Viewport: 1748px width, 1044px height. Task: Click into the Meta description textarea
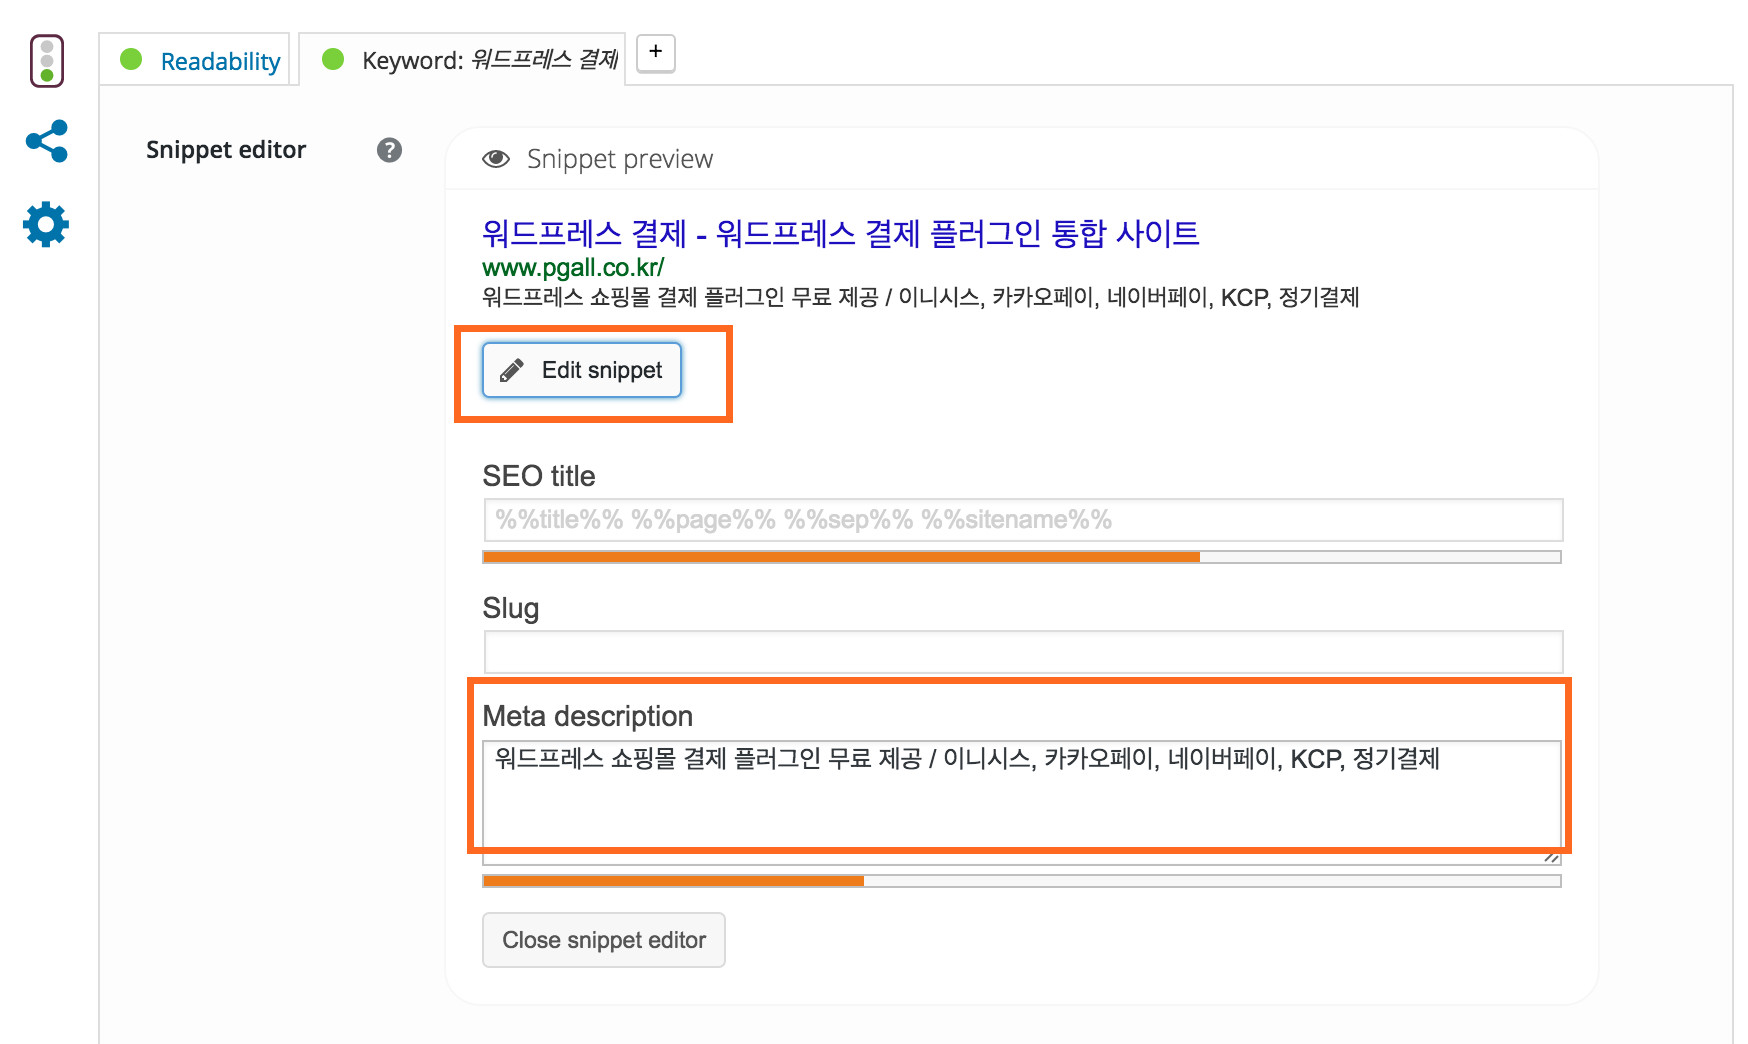point(1022,802)
